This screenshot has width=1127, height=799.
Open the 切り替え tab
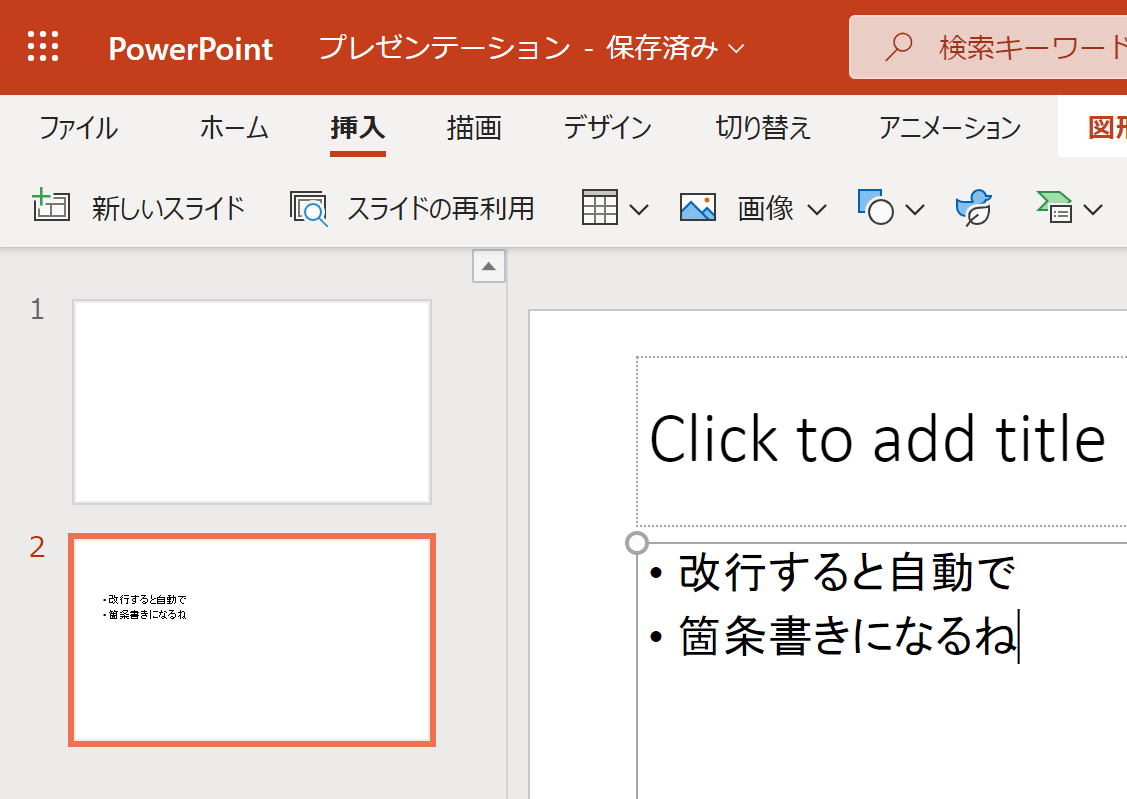763,128
